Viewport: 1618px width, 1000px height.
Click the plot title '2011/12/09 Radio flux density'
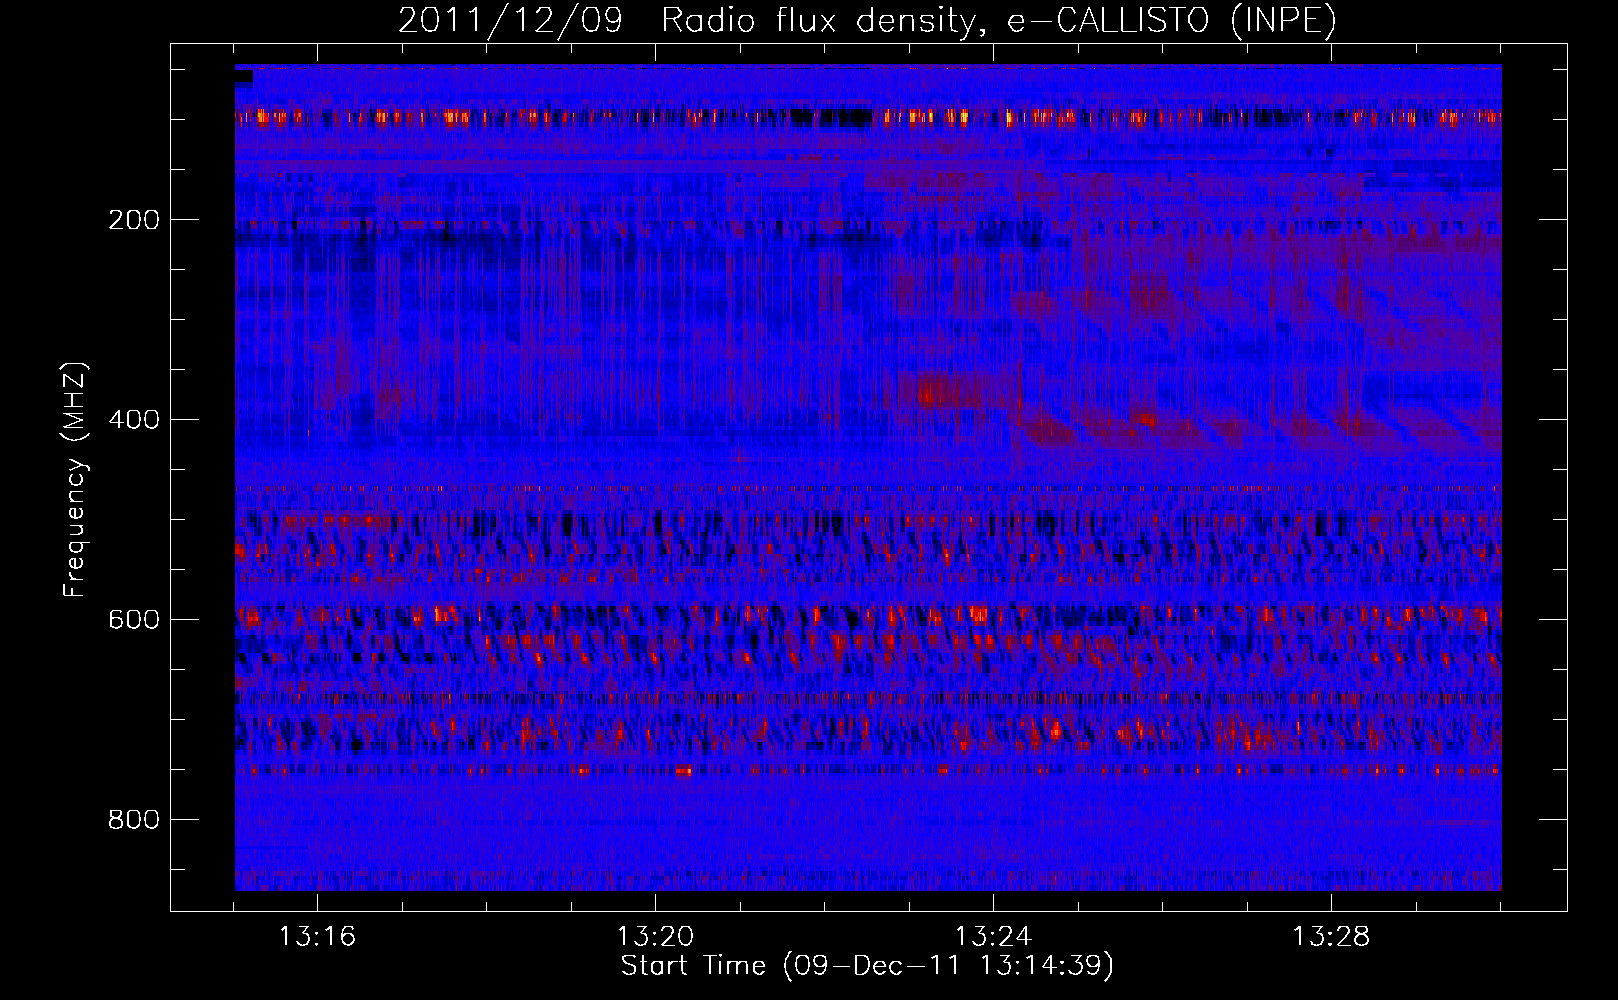pos(868,20)
